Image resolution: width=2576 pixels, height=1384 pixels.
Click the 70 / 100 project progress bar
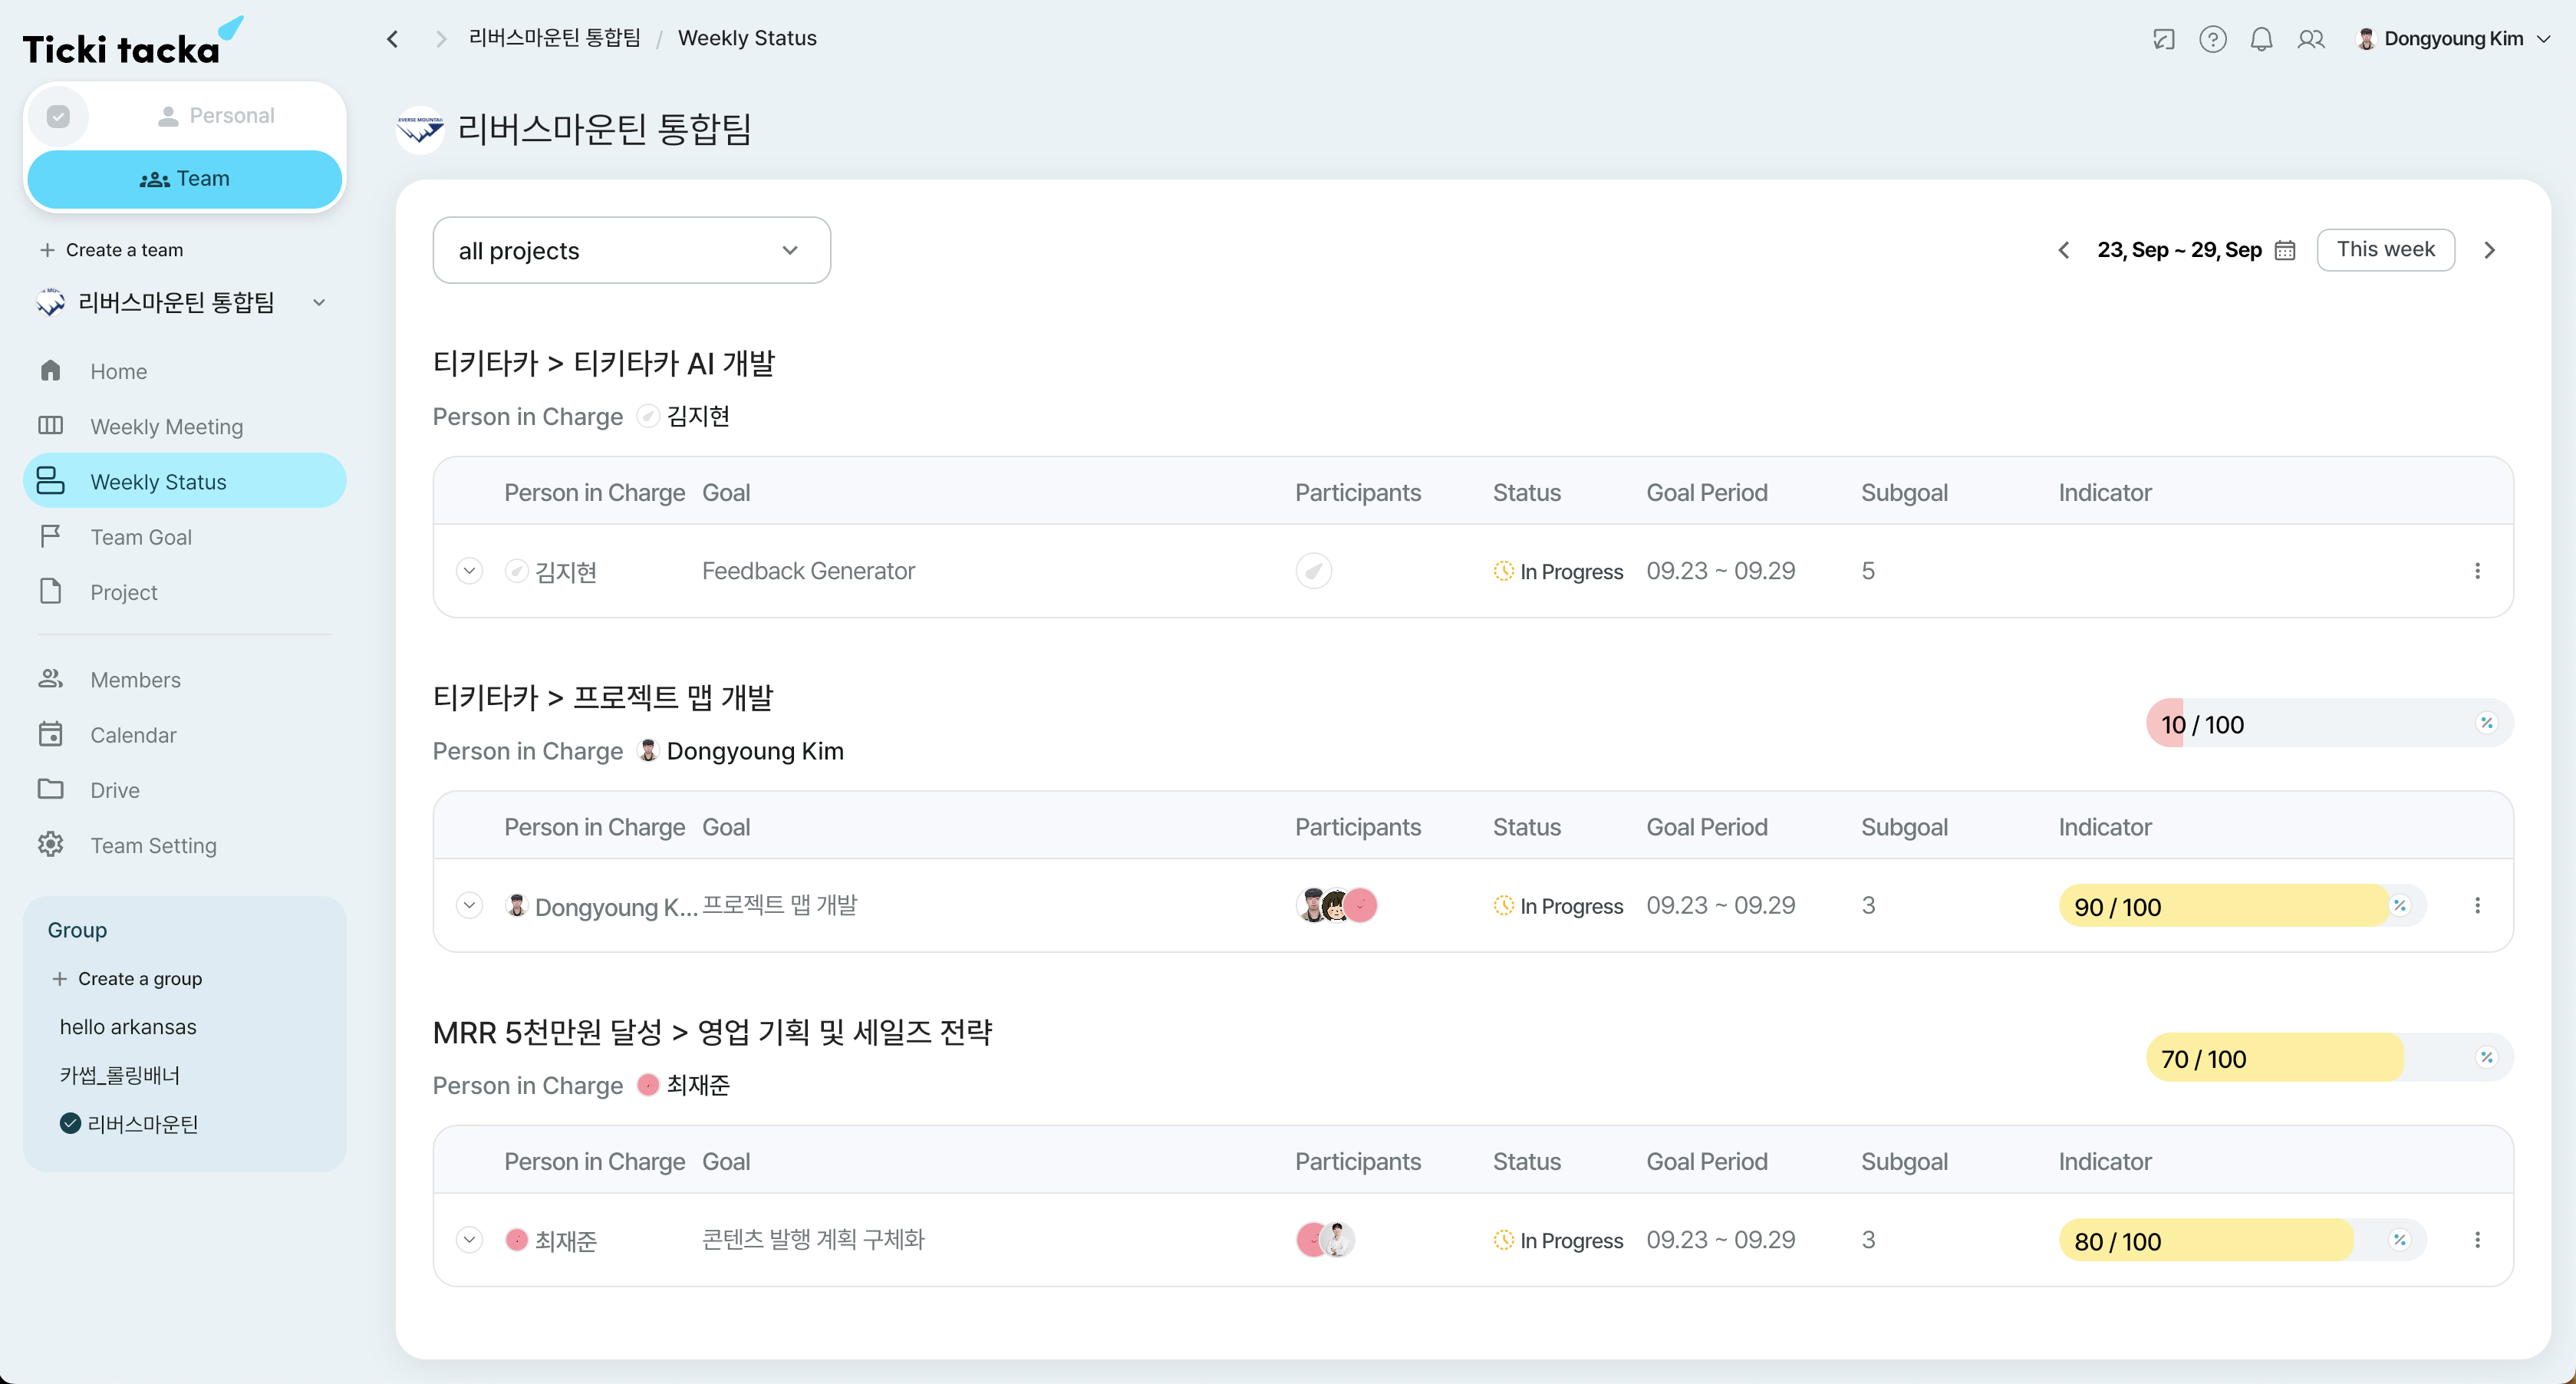2329,1058
